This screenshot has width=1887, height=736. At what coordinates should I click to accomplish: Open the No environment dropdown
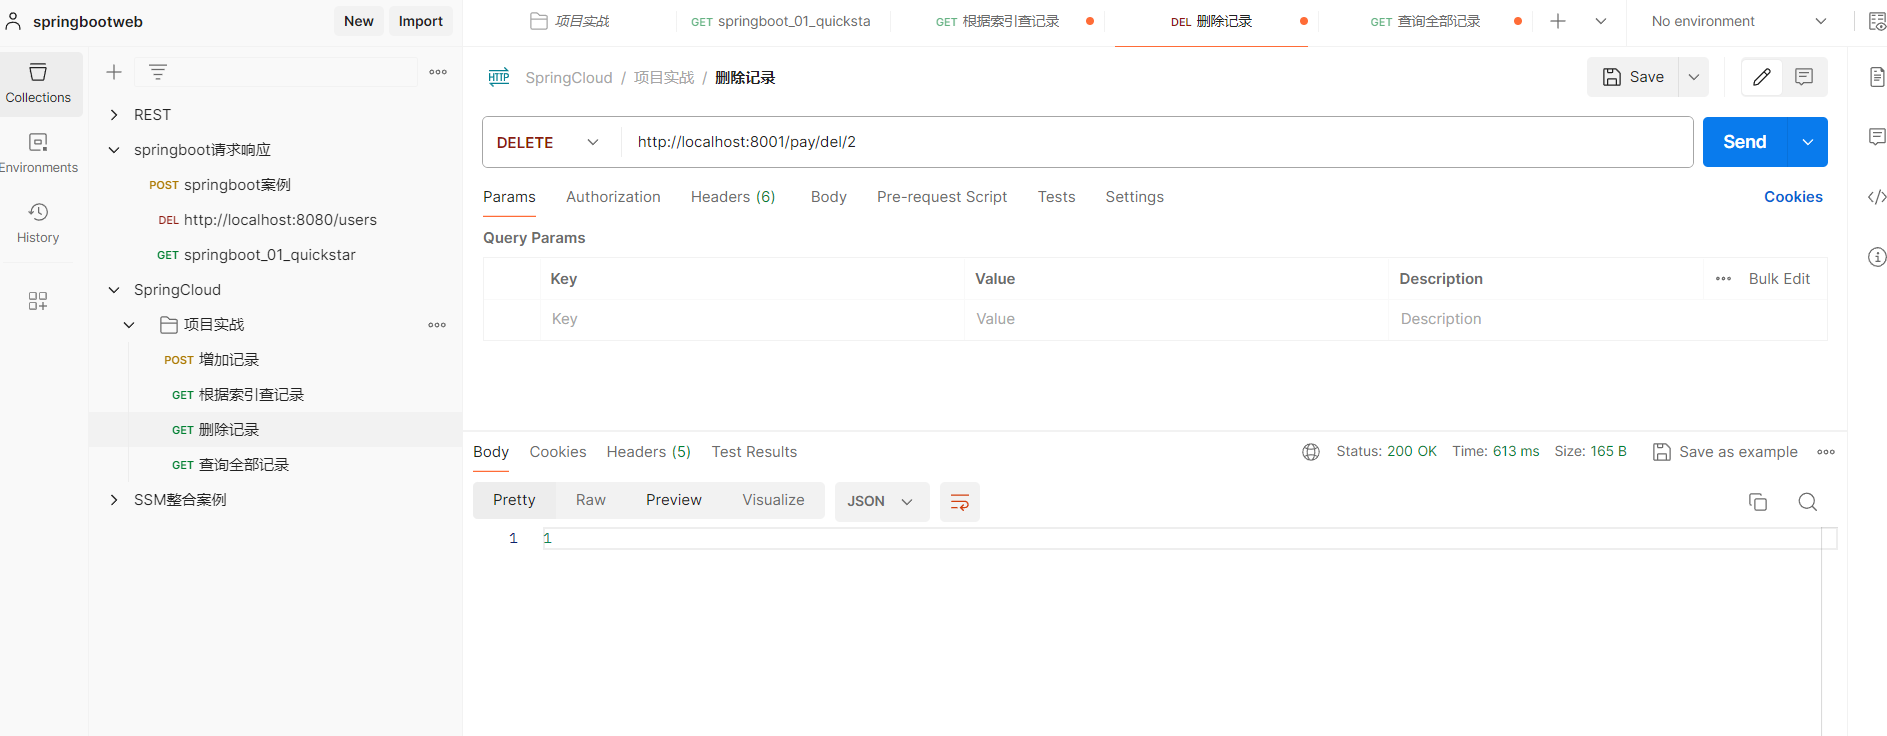[1738, 21]
